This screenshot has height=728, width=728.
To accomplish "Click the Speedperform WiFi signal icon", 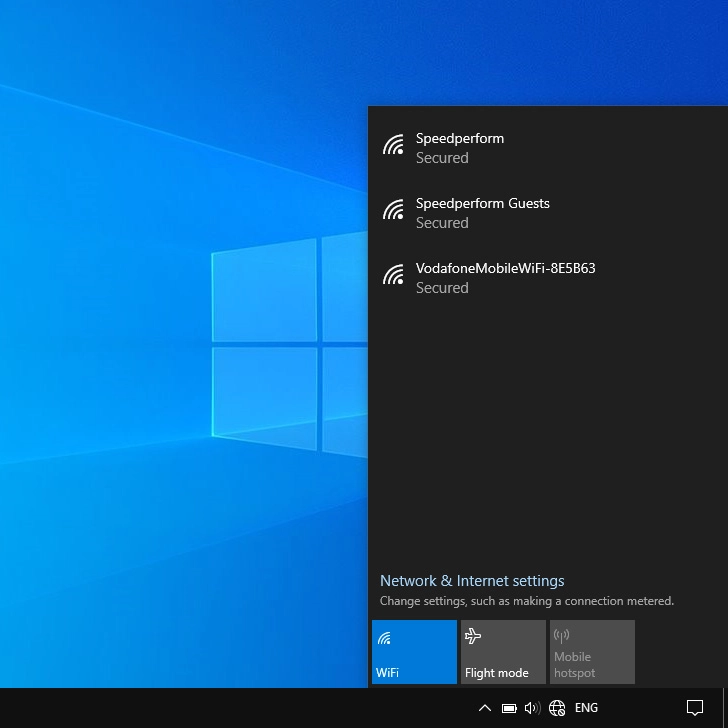I will point(393,146).
